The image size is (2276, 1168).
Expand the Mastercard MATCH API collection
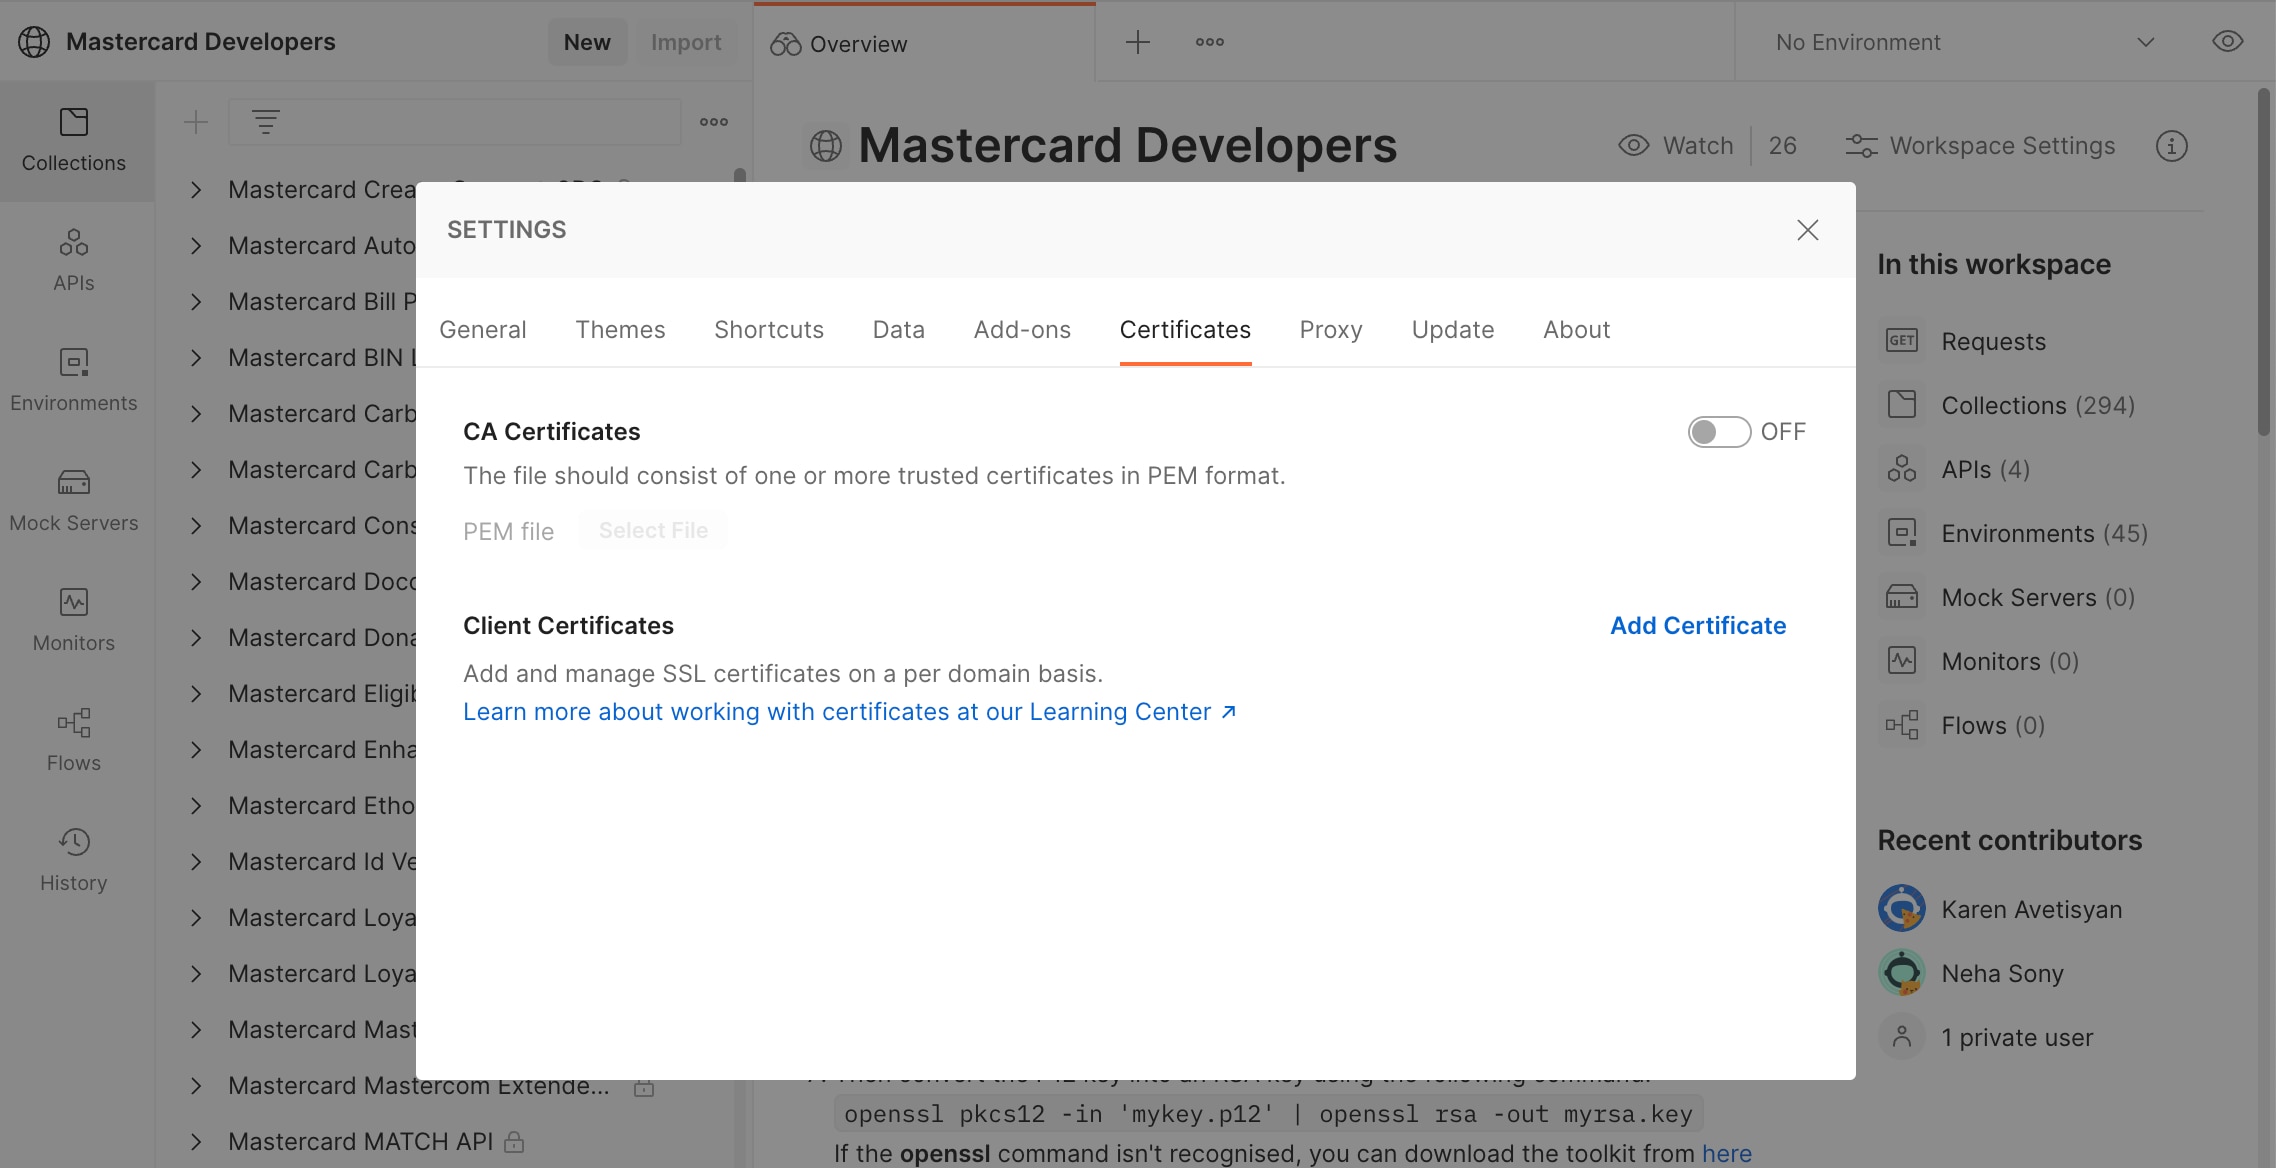[x=196, y=1141]
